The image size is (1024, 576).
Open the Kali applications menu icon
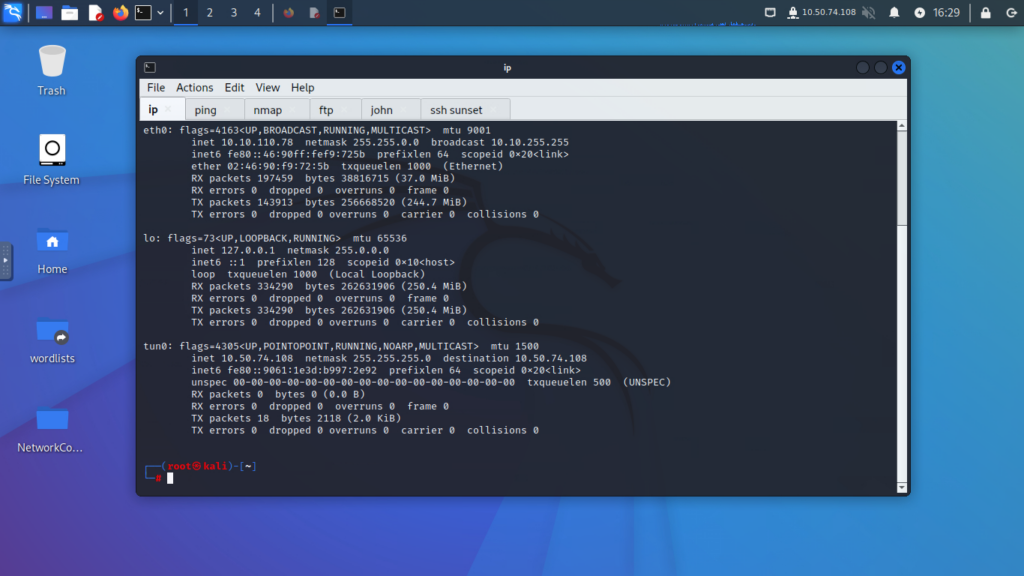(x=13, y=13)
